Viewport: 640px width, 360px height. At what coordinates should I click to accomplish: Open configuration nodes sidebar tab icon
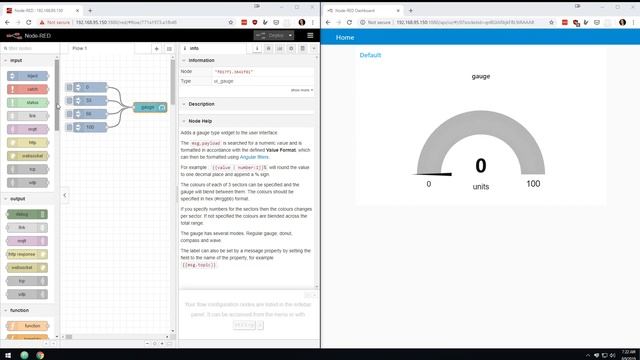[291, 49]
